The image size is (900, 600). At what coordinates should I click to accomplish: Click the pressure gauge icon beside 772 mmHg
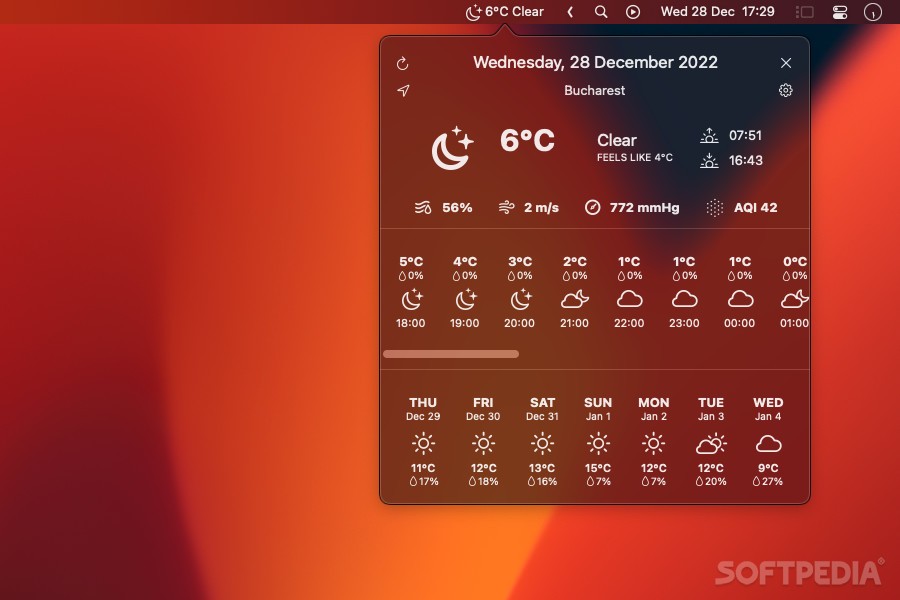click(x=591, y=208)
